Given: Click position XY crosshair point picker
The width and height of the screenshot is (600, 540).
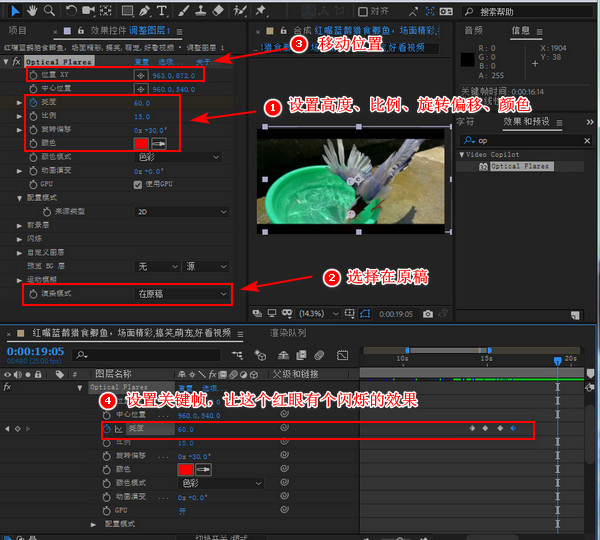Looking at the screenshot, I should click(x=140, y=75).
